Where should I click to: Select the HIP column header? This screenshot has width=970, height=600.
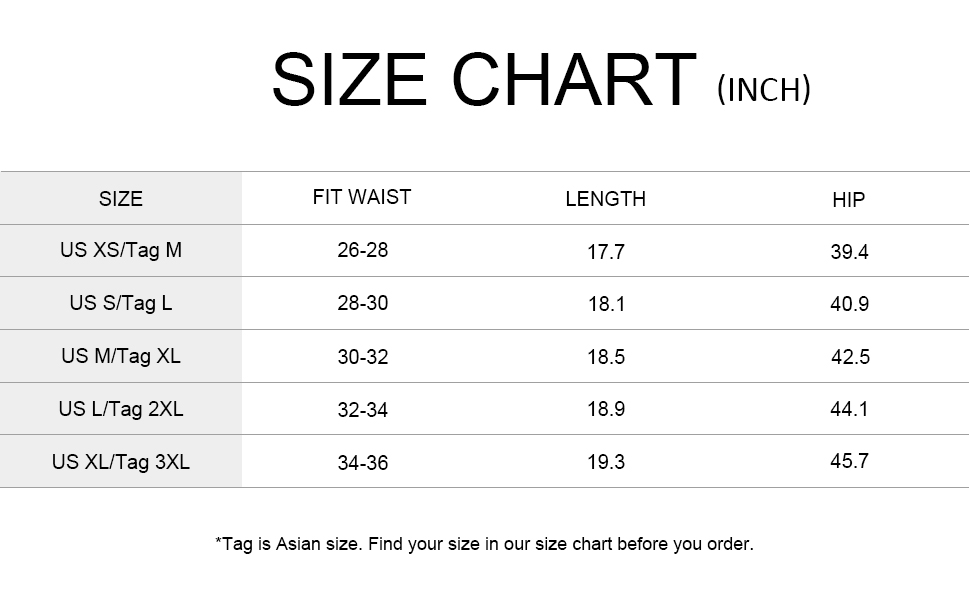849,200
